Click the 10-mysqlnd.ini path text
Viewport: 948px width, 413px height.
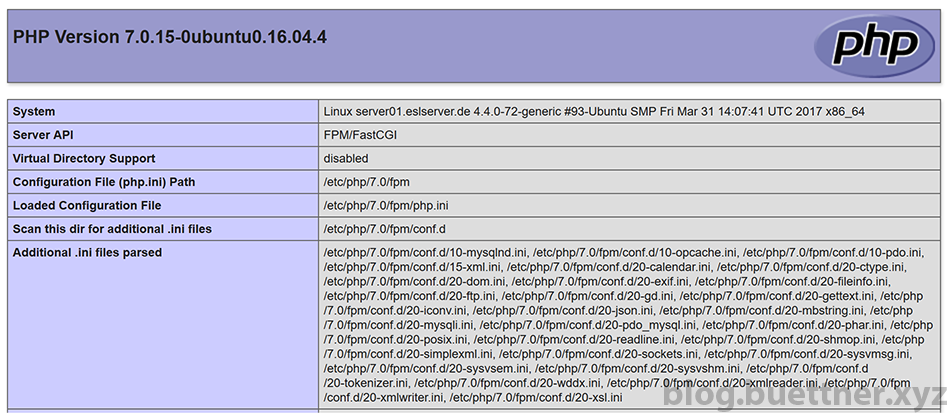point(426,253)
